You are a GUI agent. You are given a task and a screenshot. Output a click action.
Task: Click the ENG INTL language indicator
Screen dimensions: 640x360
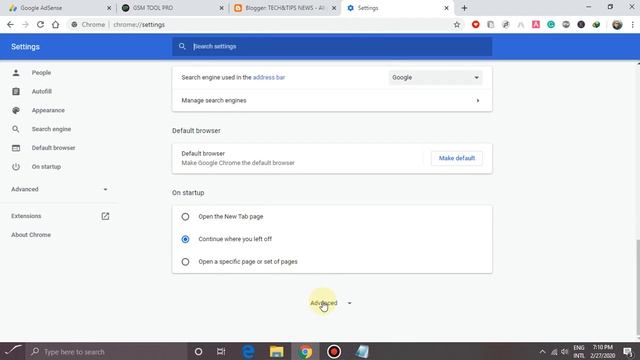click(x=579, y=351)
